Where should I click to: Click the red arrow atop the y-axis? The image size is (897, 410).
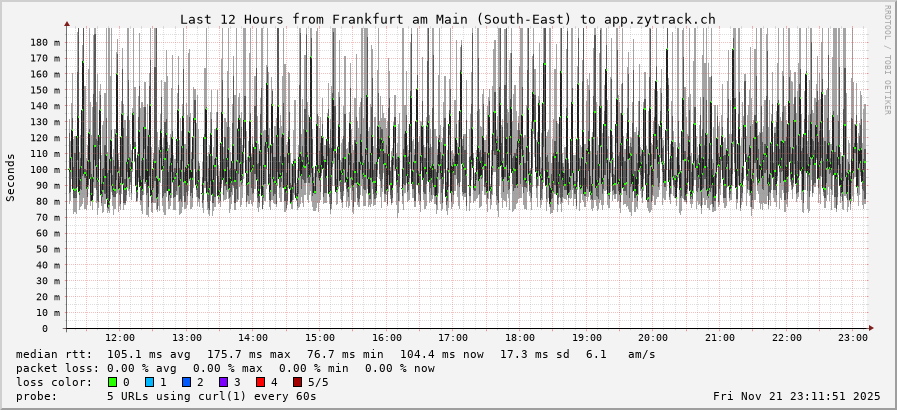click(x=67, y=23)
